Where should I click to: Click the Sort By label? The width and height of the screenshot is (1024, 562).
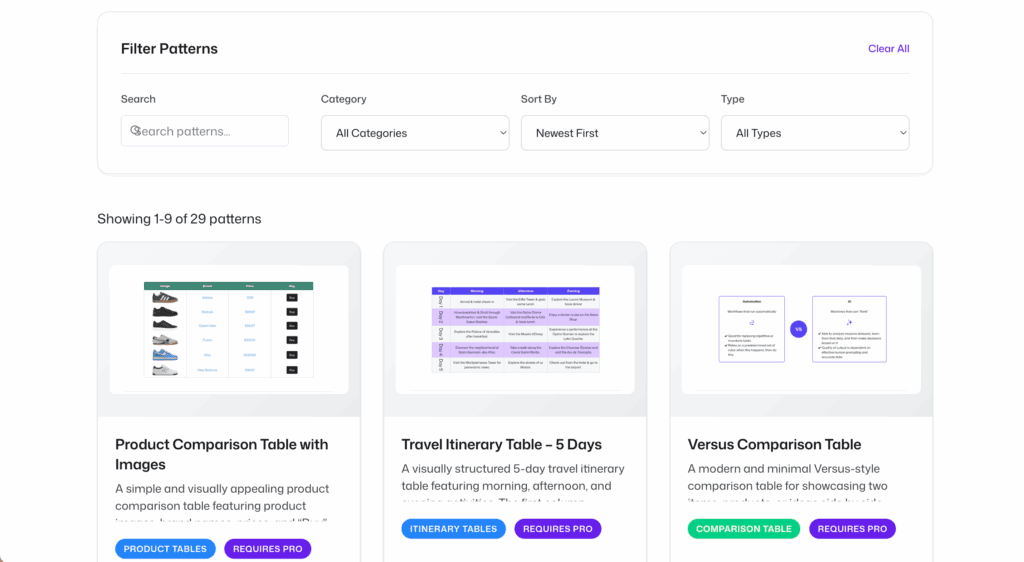pos(539,99)
